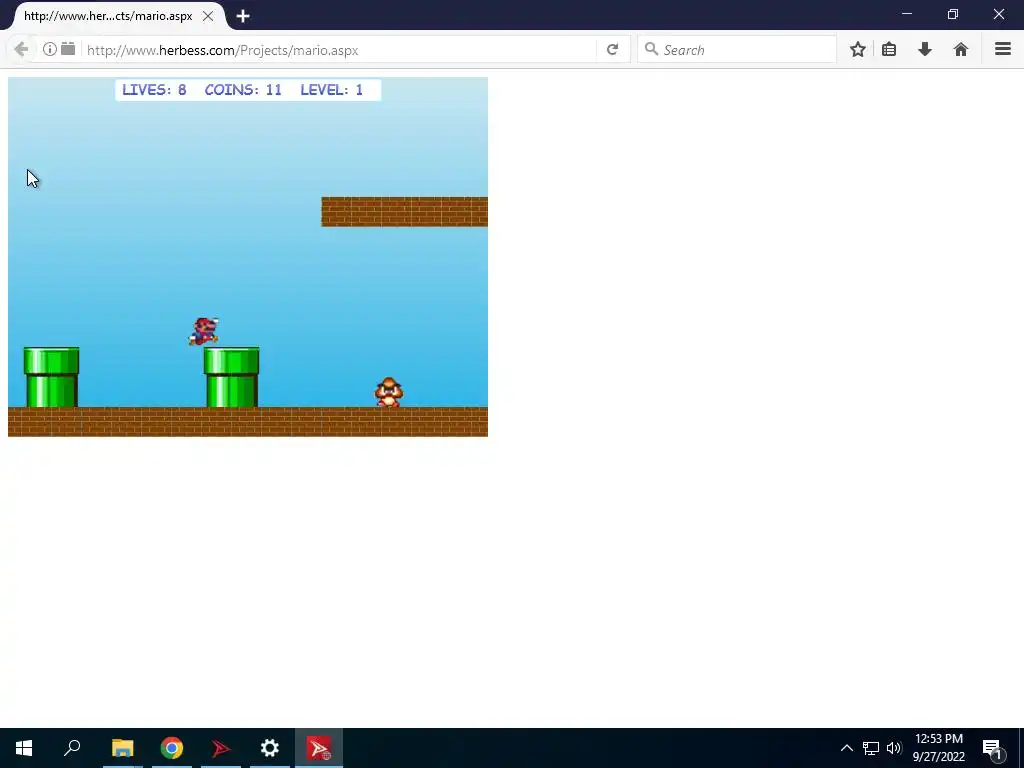Screen dimensions: 1024x768
Task: Launch Google Chrome from the taskbar
Action: tap(172, 748)
